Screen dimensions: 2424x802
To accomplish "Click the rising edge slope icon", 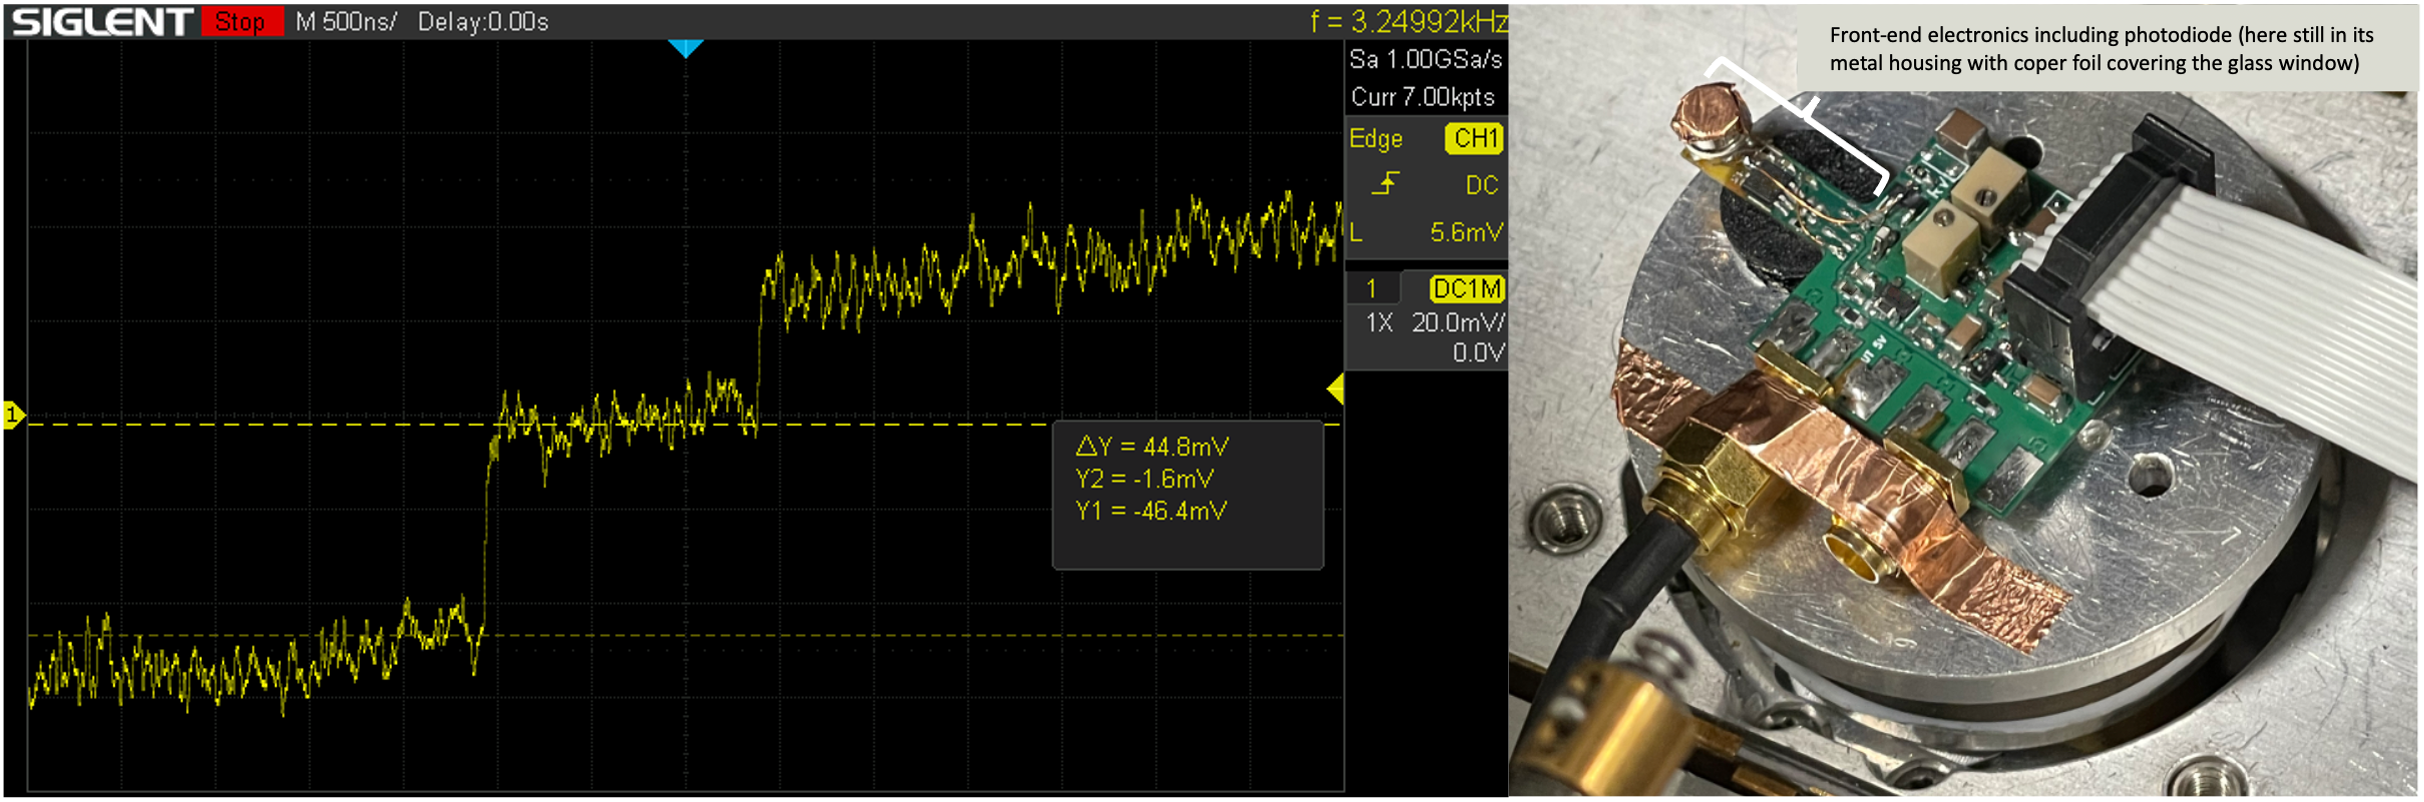I will tap(1386, 184).
